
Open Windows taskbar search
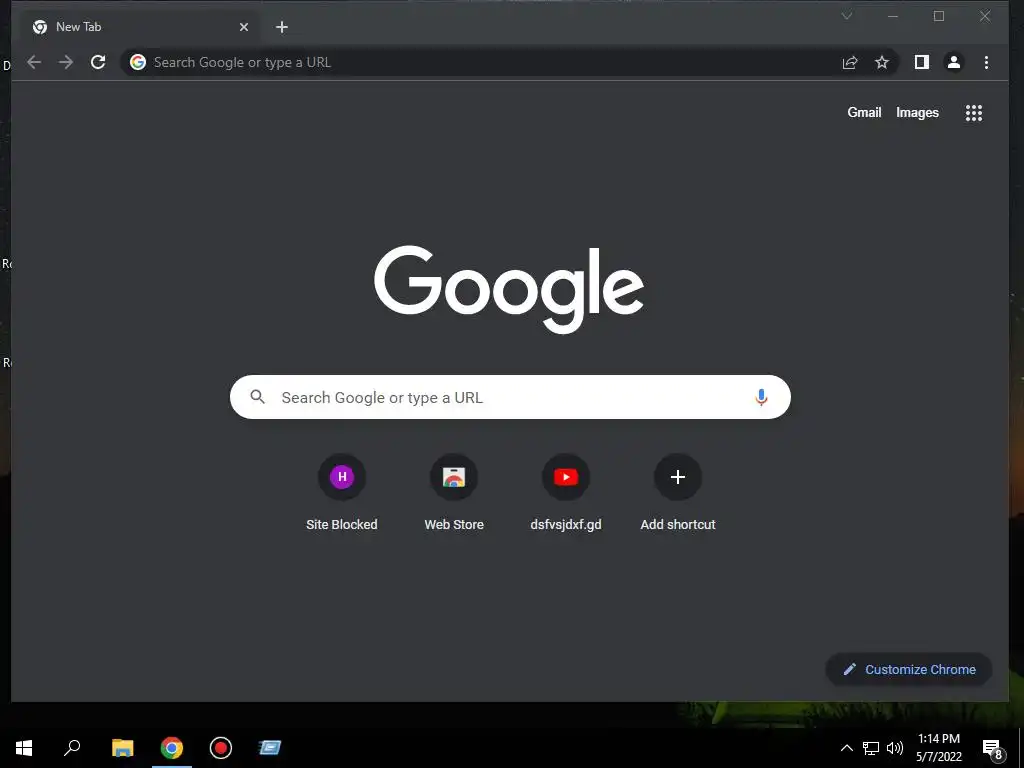[72, 748]
